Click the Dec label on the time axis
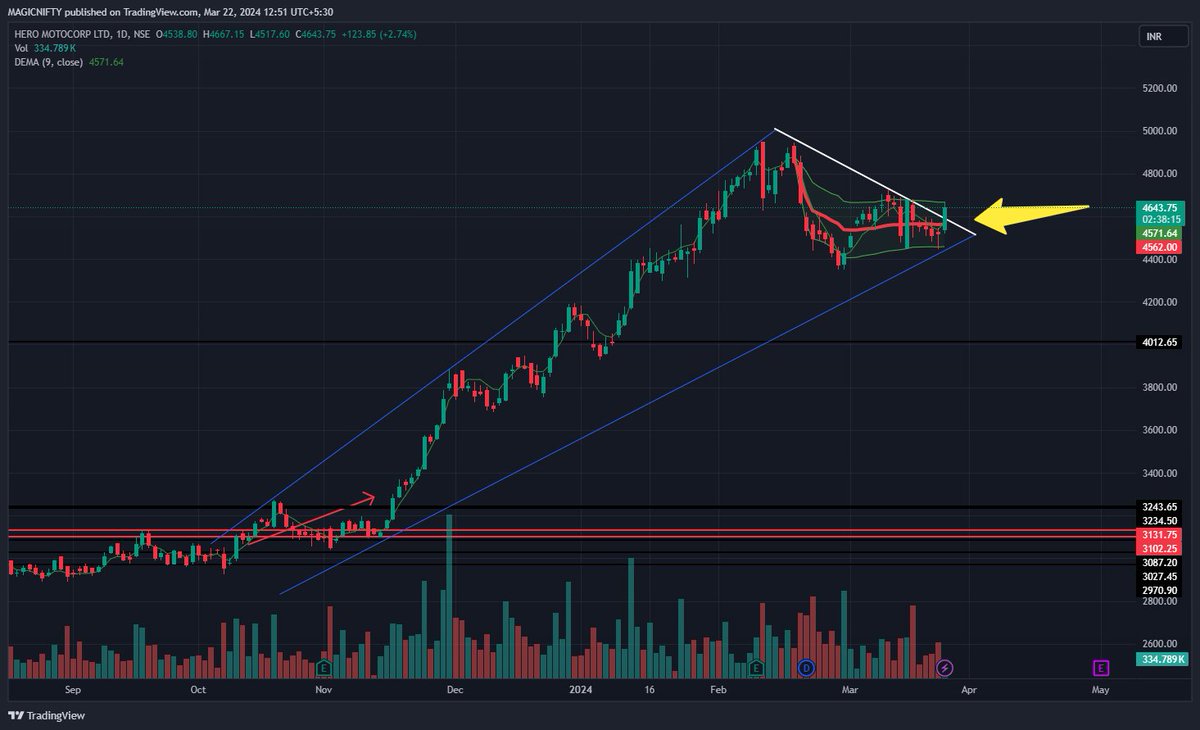The image size is (1200, 730). (453, 690)
